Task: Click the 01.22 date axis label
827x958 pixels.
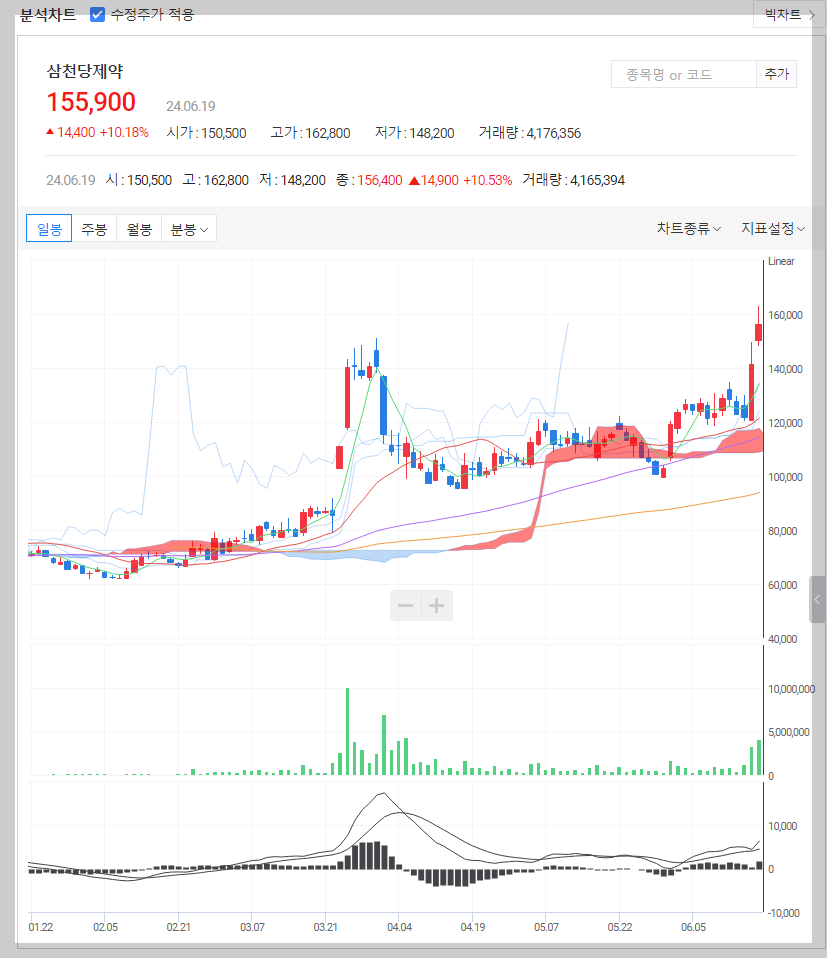Action: click(x=41, y=927)
